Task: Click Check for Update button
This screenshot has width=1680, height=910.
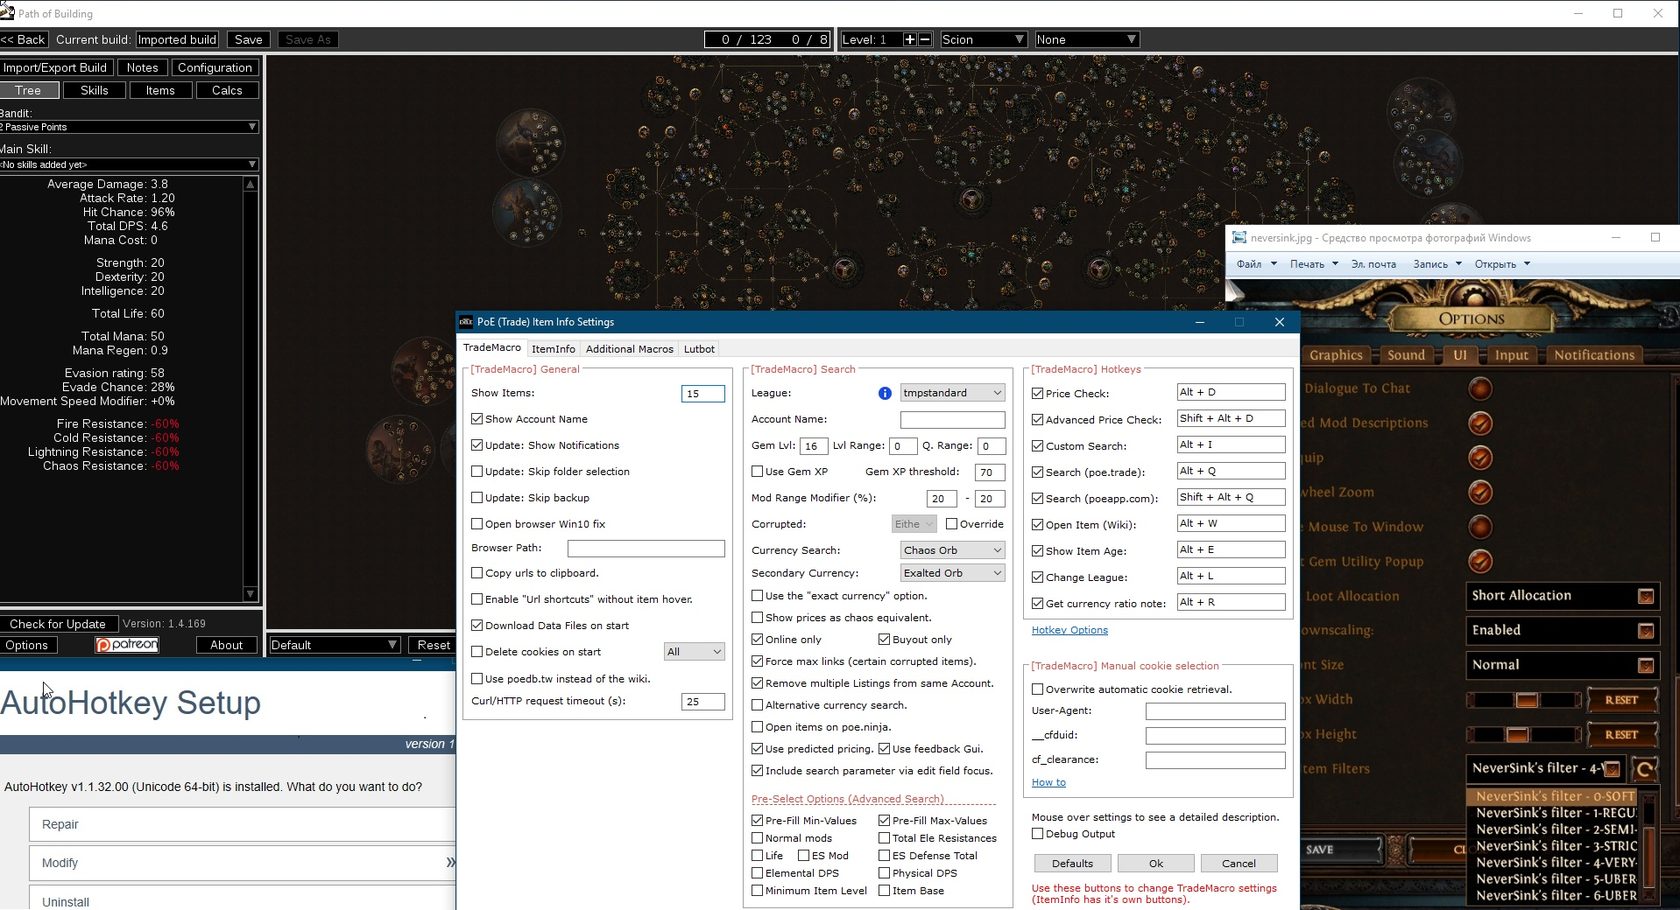Action: point(58,624)
